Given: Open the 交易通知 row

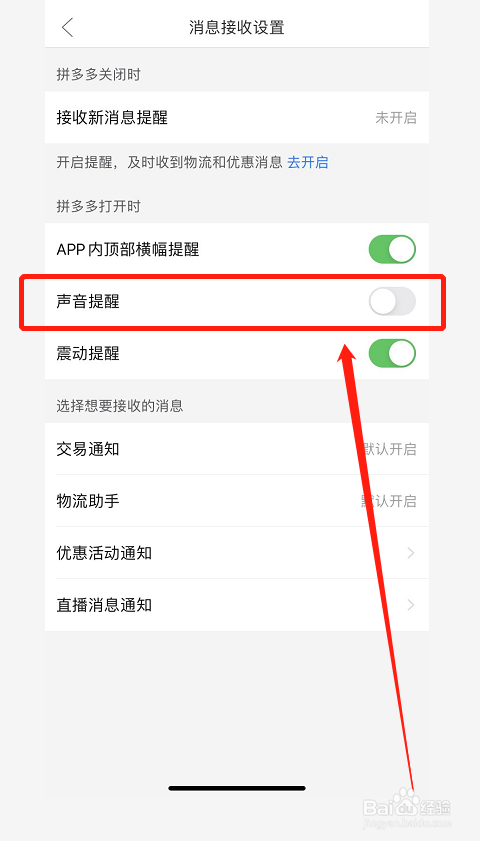Looking at the screenshot, I should [237, 449].
